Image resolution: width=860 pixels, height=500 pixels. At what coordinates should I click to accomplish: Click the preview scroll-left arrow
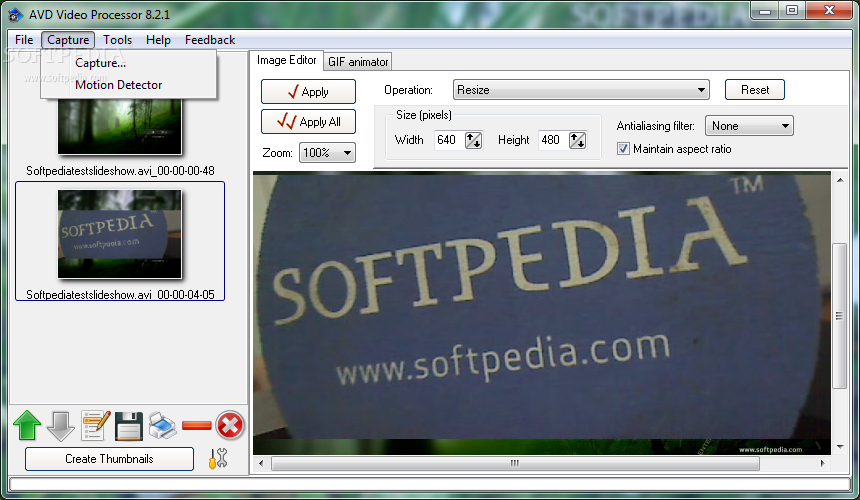261,463
